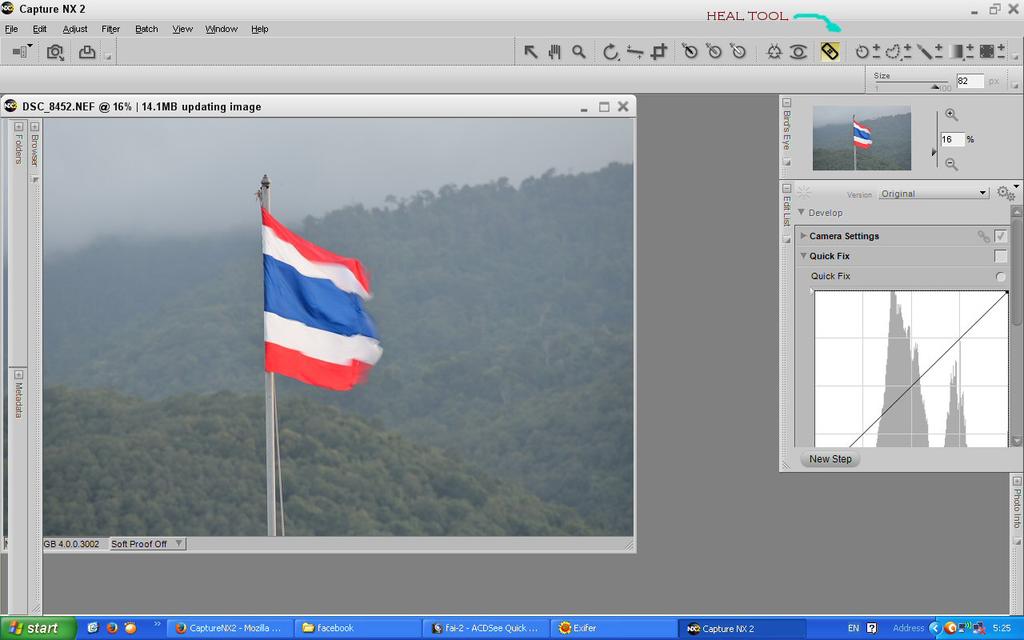
Task: Choose the Zoom magnifier tool in toolbar
Action: click(x=579, y=52)
